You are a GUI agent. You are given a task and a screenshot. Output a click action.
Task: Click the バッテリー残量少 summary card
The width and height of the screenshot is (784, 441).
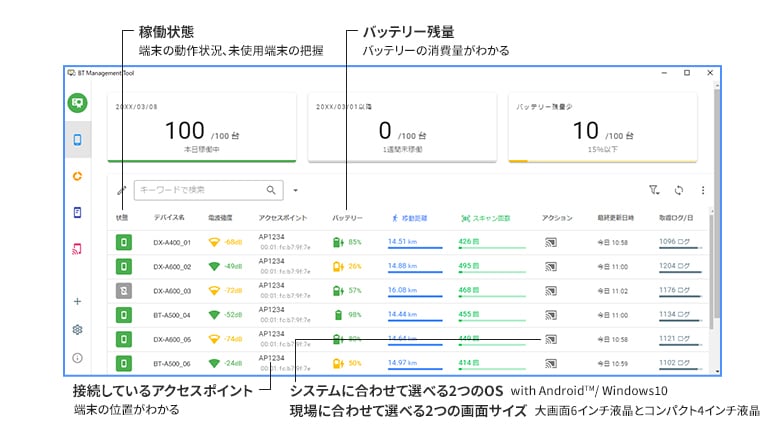click(x=603, y=127)
